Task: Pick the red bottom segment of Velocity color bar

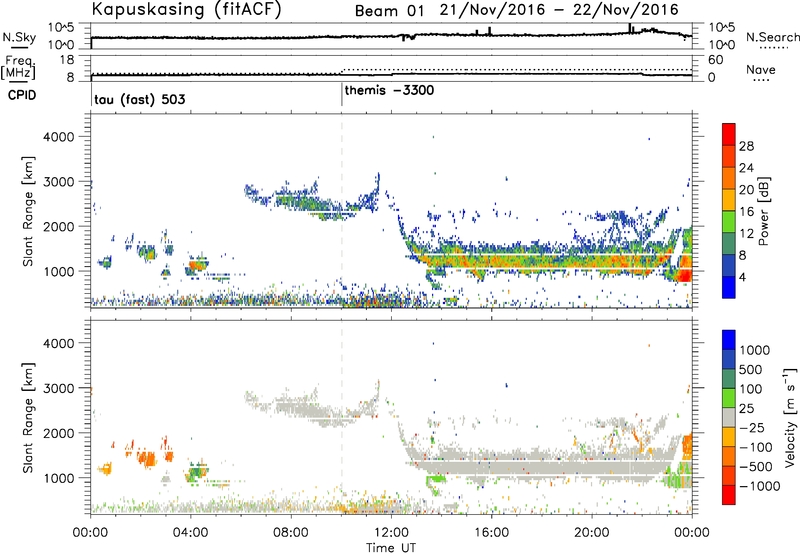Action: point(729,495)
